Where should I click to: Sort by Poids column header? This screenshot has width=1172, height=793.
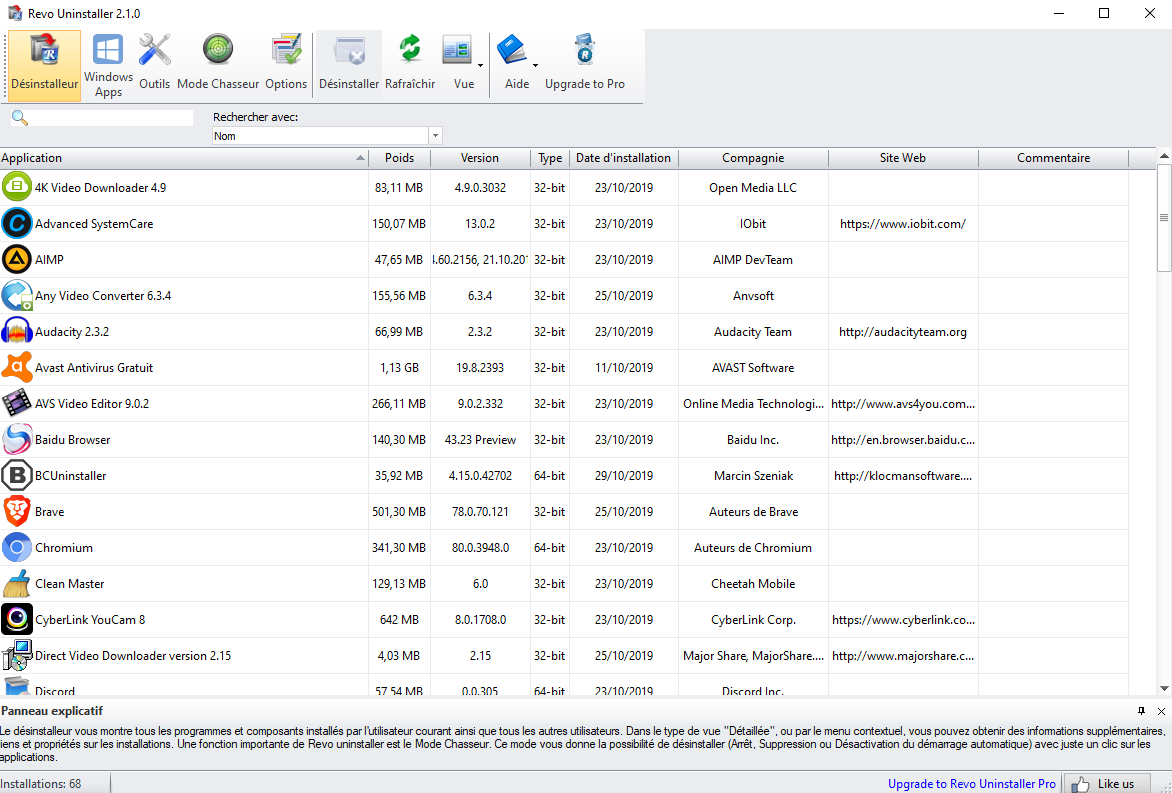coord(399,158)
